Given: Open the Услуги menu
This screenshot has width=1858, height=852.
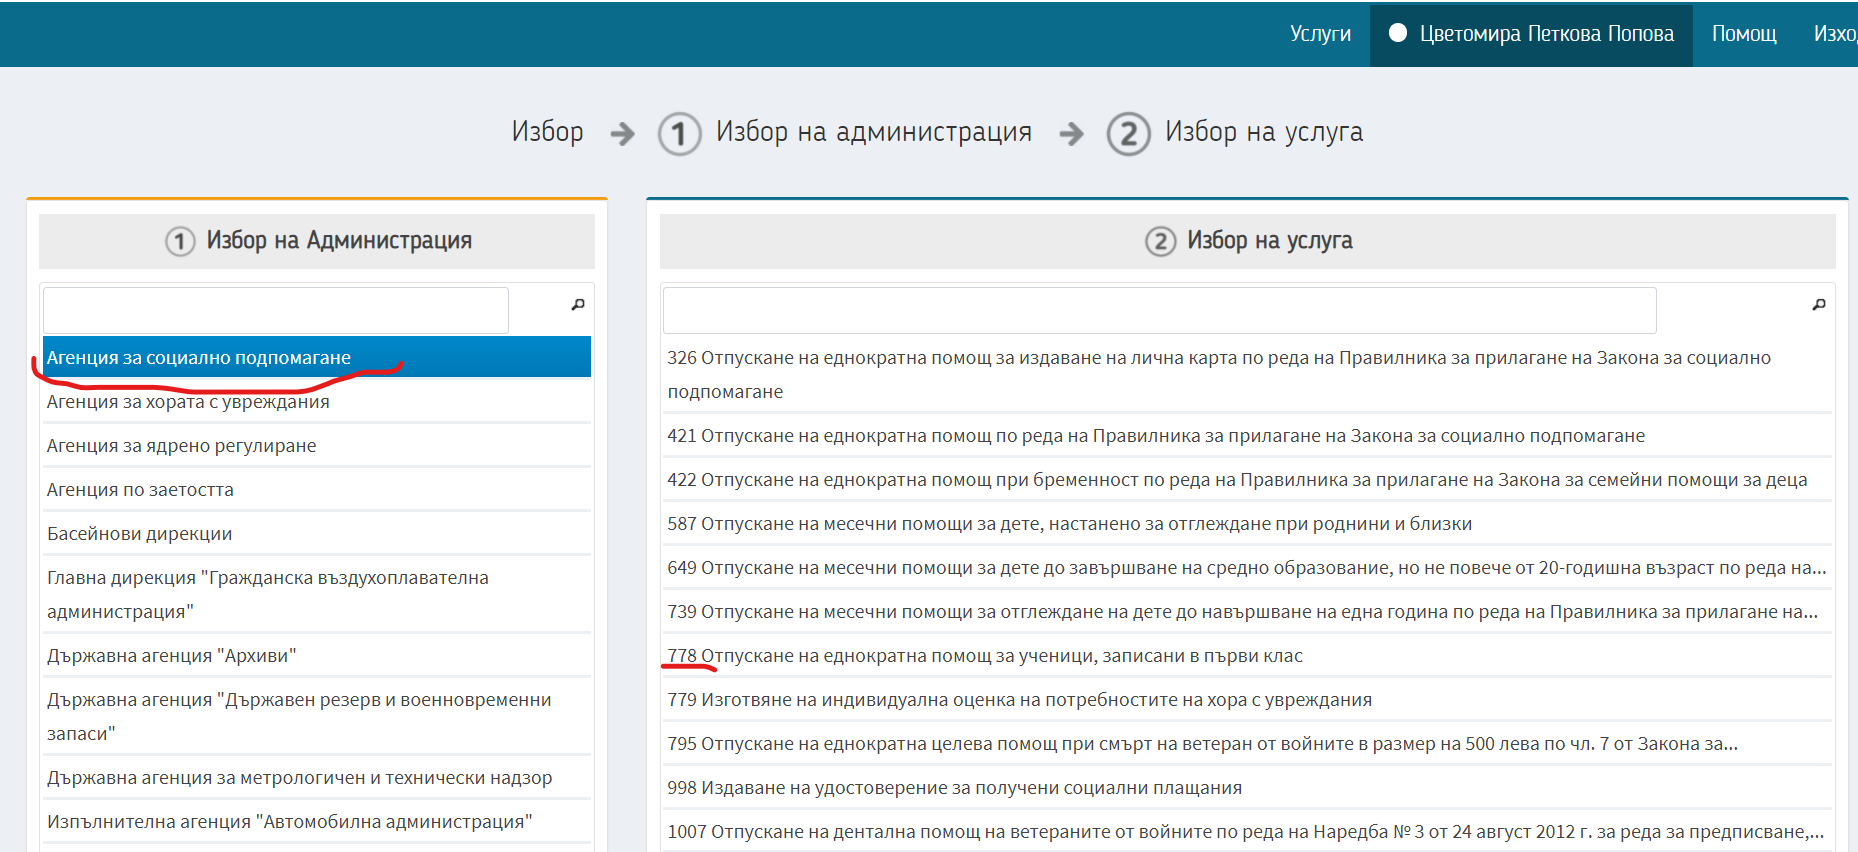Looking at the screenshot, I should tap(1320, 34).
